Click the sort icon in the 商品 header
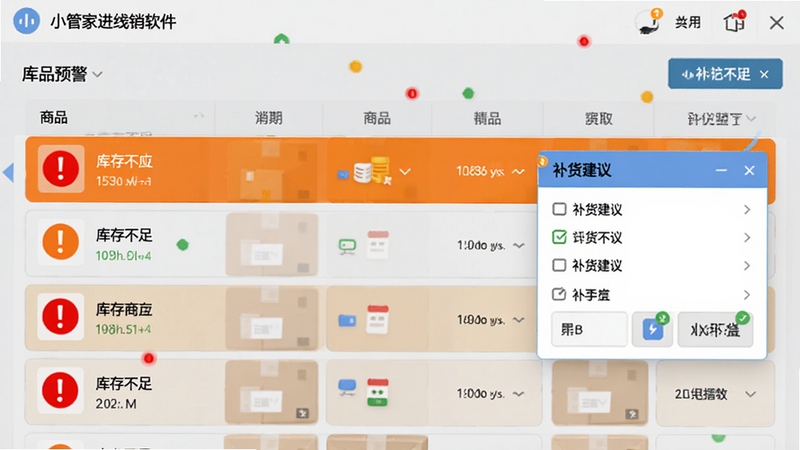The height and width of the screenshot is (450, 800). (199, 117)
